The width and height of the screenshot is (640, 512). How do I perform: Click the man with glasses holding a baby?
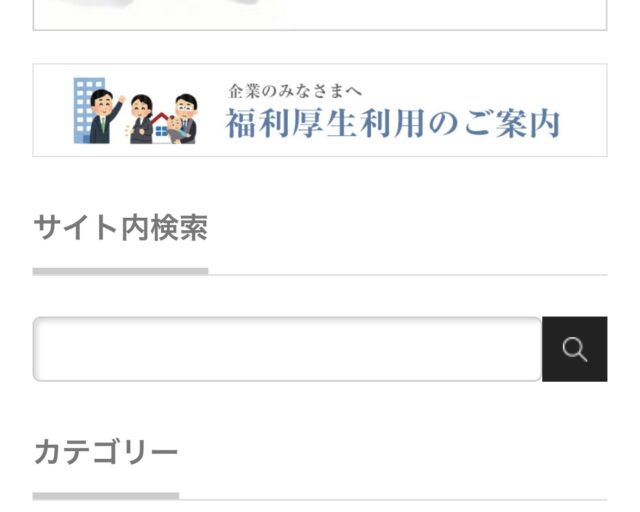186,118
